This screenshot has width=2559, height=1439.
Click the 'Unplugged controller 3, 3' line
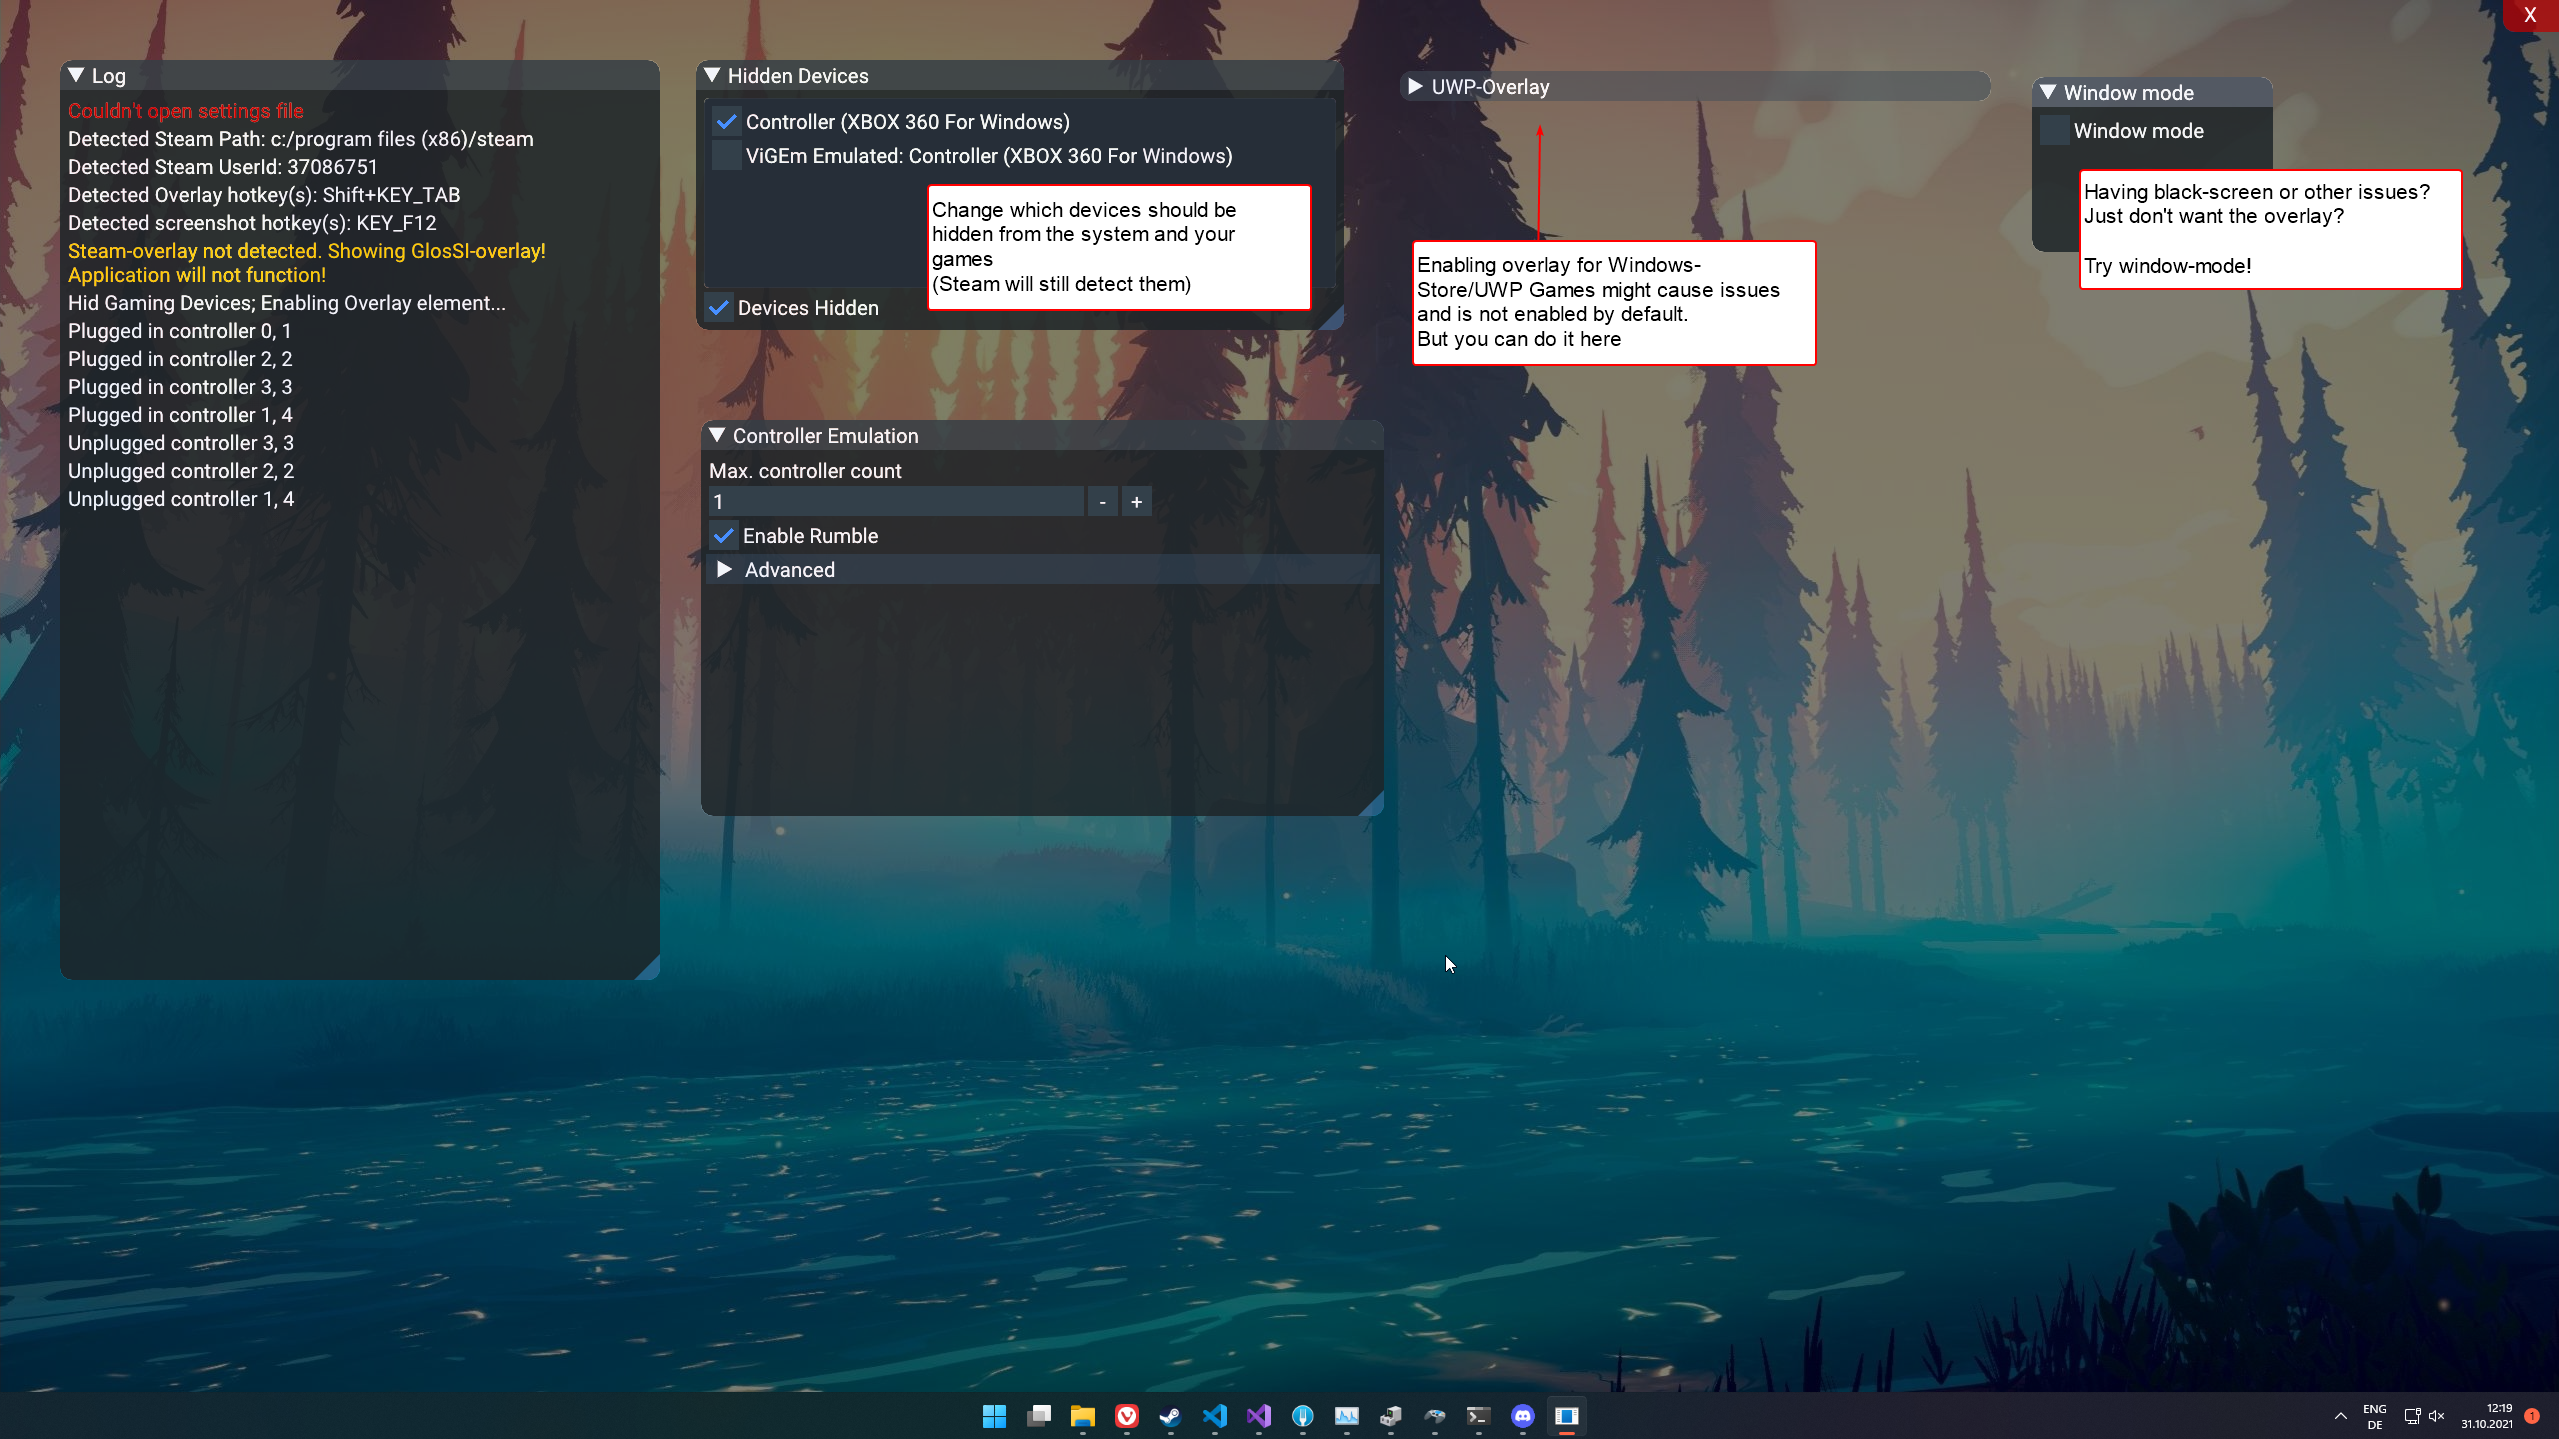click(x=181, y=443)
